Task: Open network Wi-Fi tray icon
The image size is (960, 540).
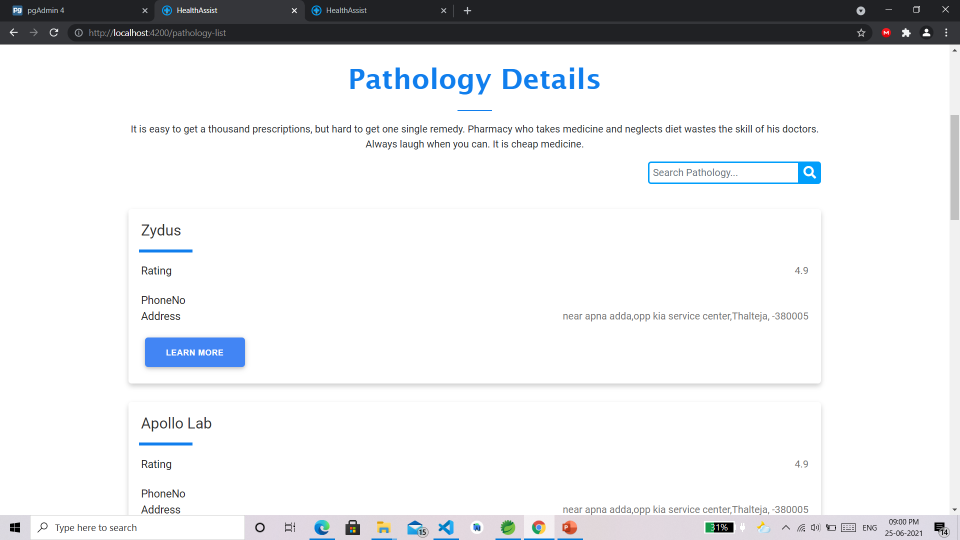Action: 801,527
